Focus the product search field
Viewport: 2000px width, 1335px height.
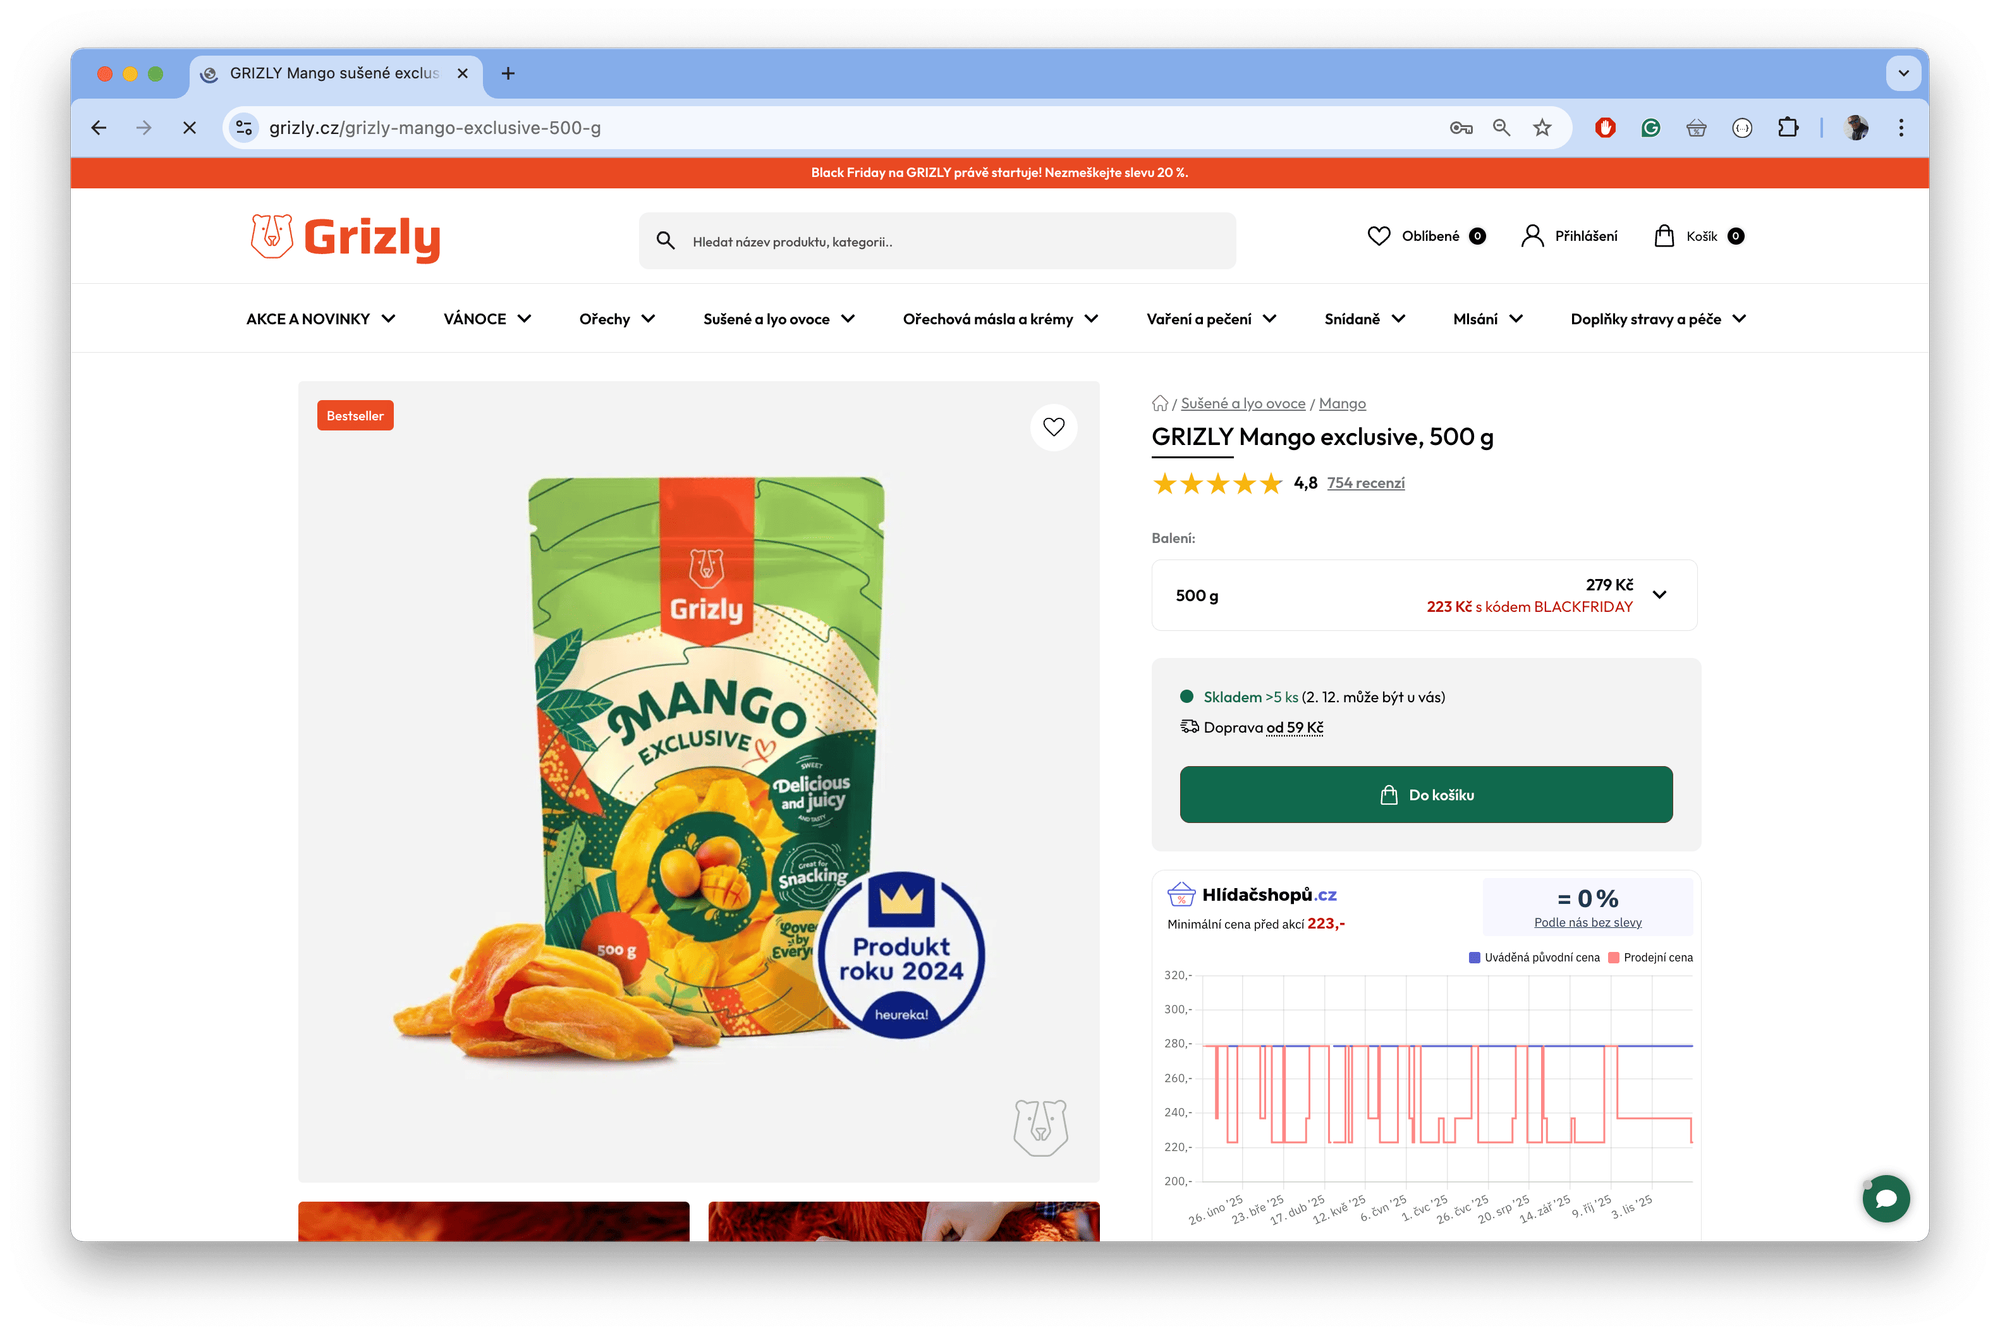click(937, 241)
